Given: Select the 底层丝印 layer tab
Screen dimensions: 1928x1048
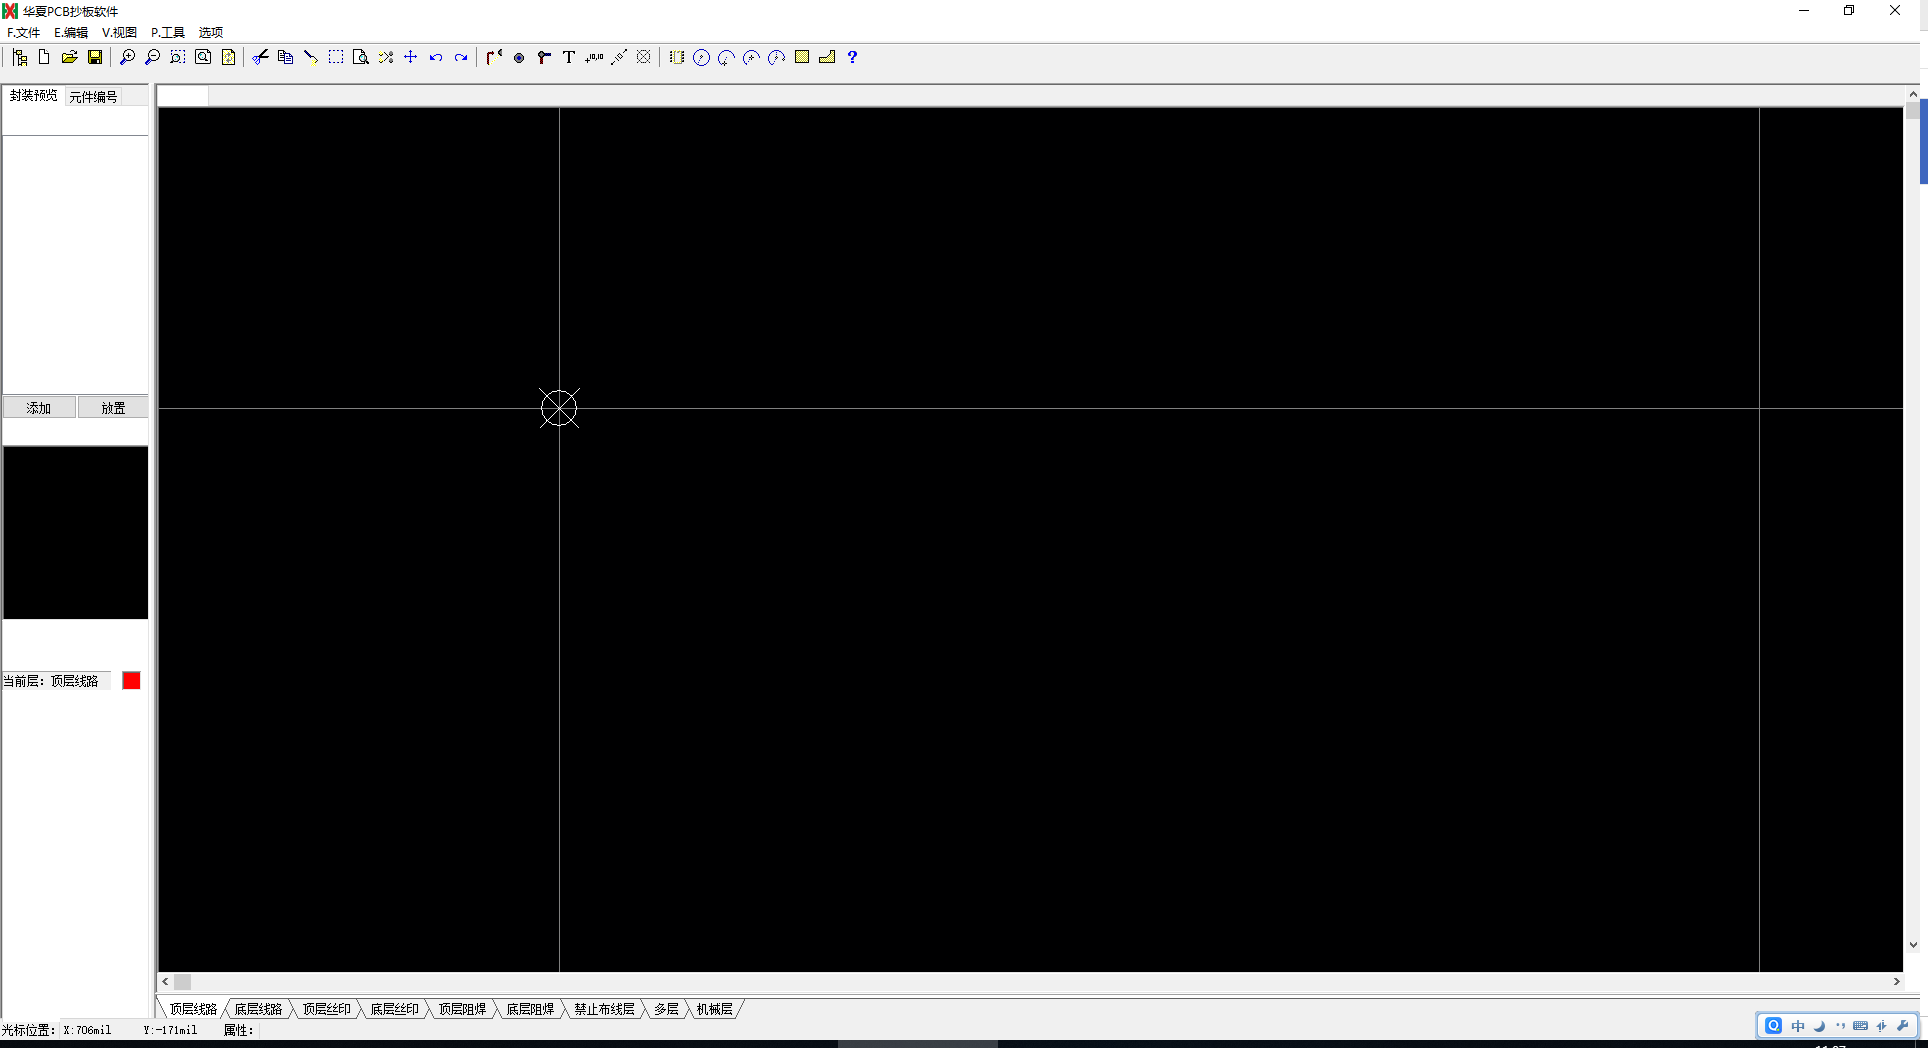Looking at the screenshot, I should click(395, 1009).
